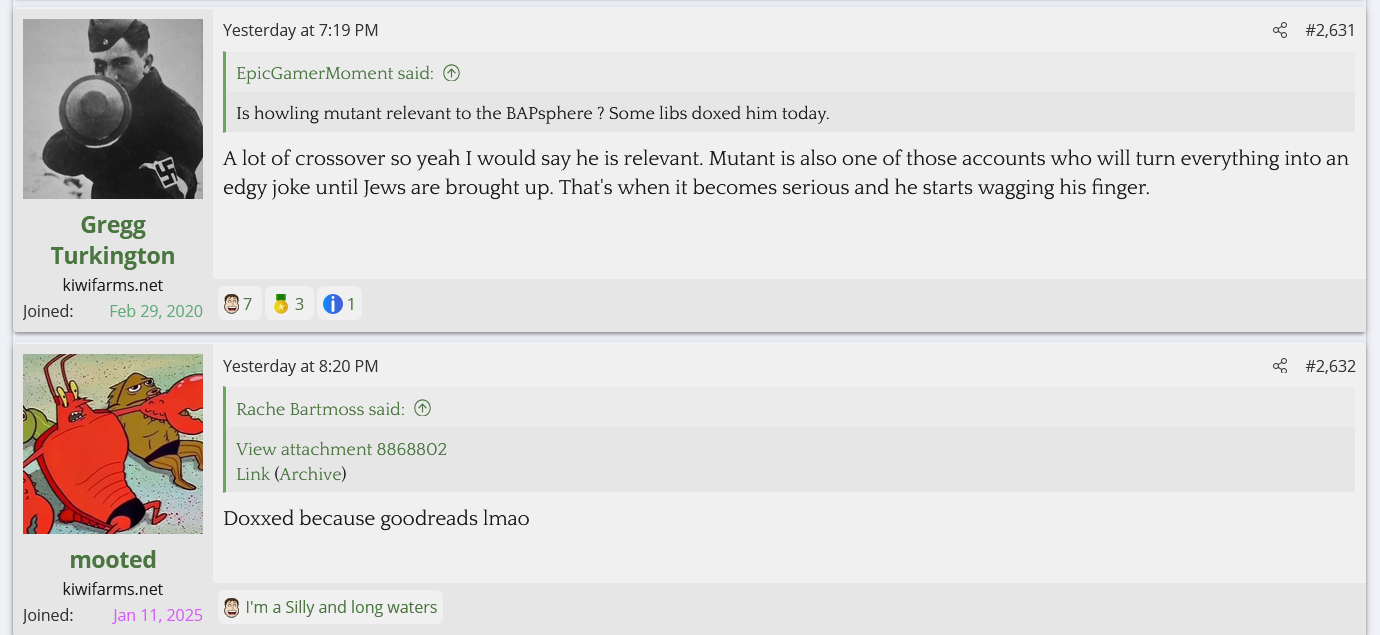Click "View attachment 8868802" link

[x=341, y=449]
